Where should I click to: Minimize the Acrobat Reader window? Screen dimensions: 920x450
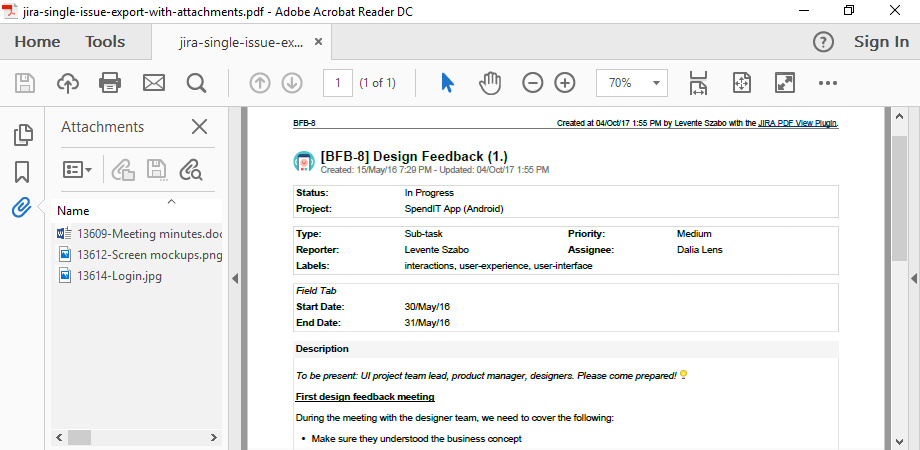click(803, 10)
